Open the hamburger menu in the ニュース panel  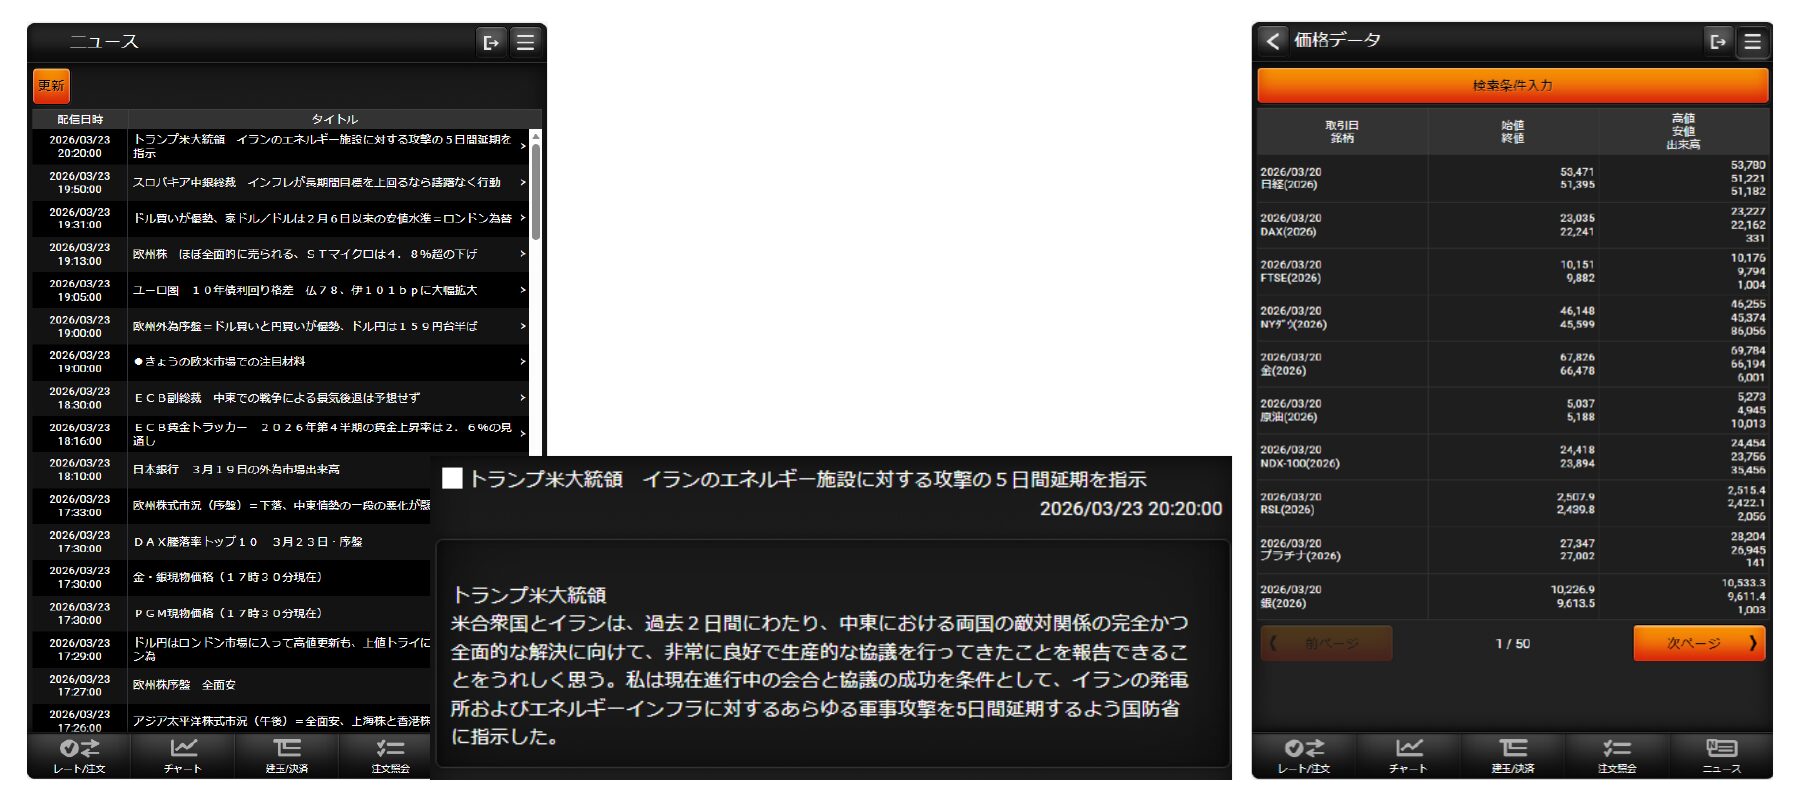525,42
